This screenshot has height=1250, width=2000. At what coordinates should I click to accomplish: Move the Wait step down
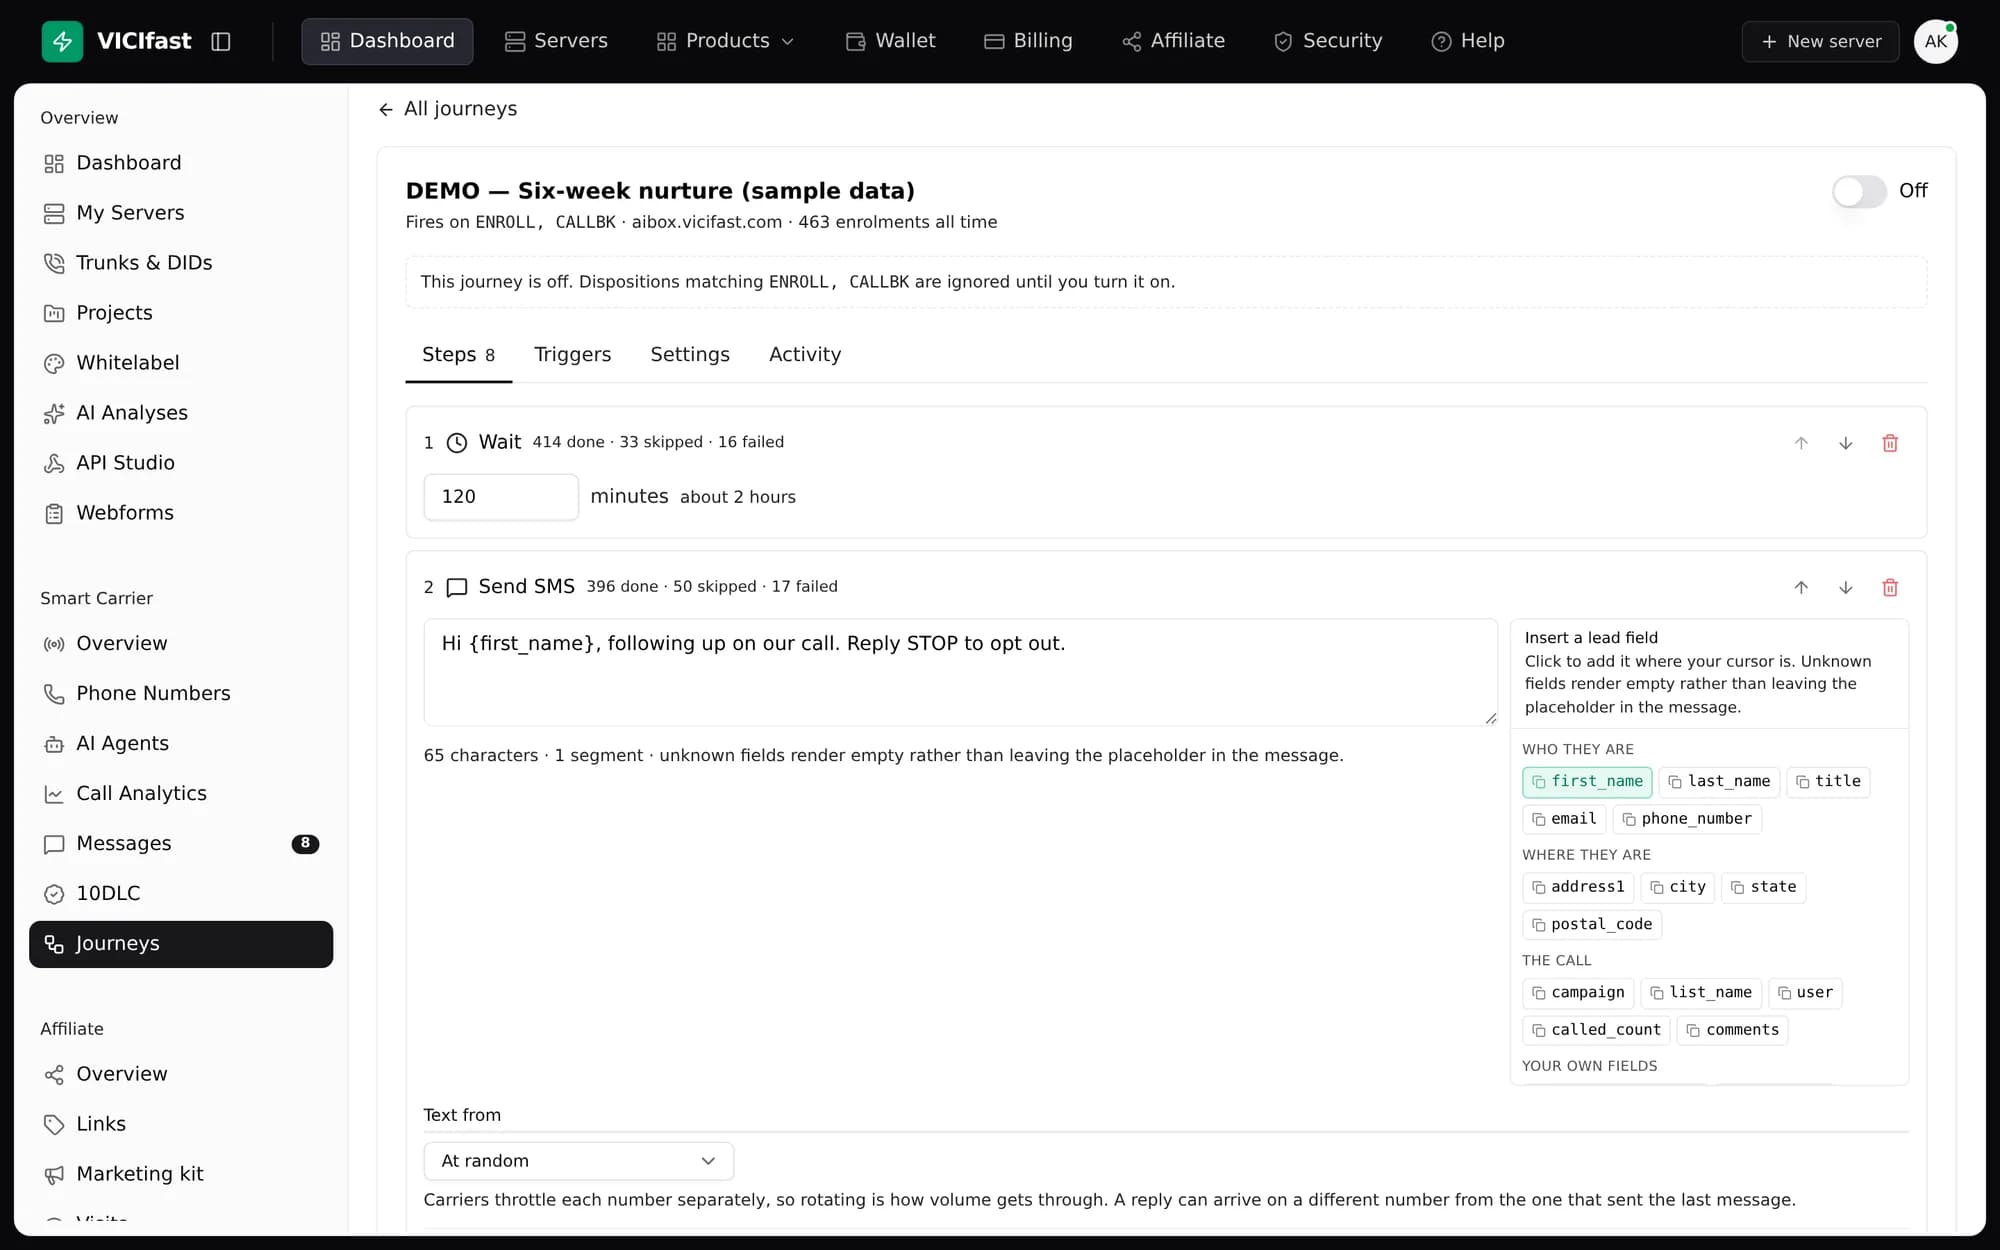1845,443
